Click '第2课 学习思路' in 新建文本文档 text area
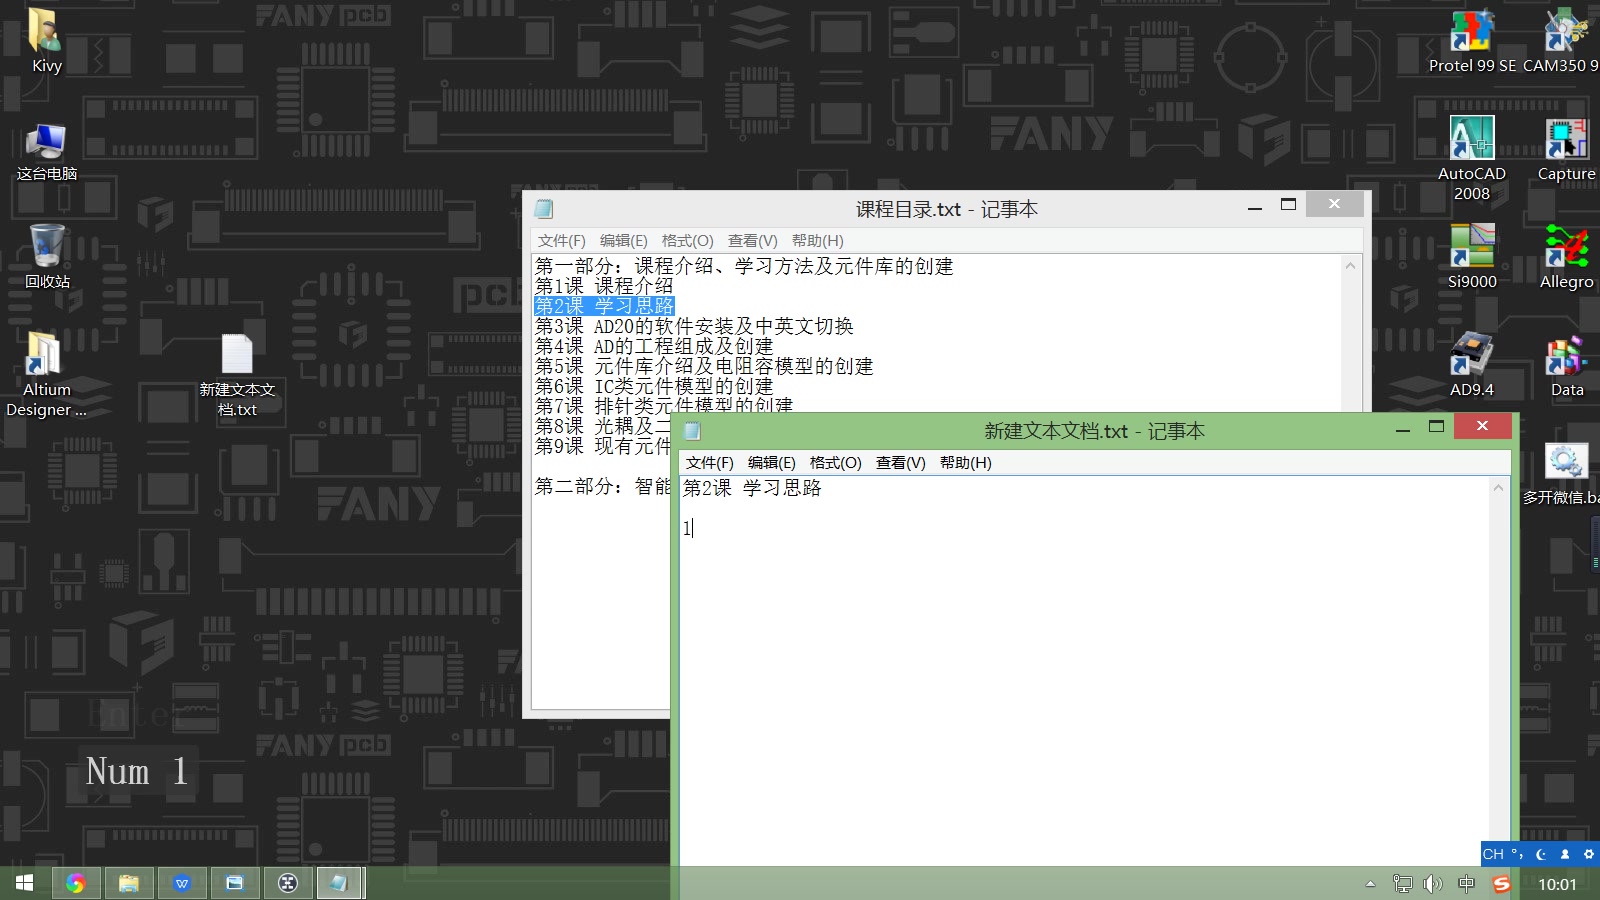 click(752, 488)
